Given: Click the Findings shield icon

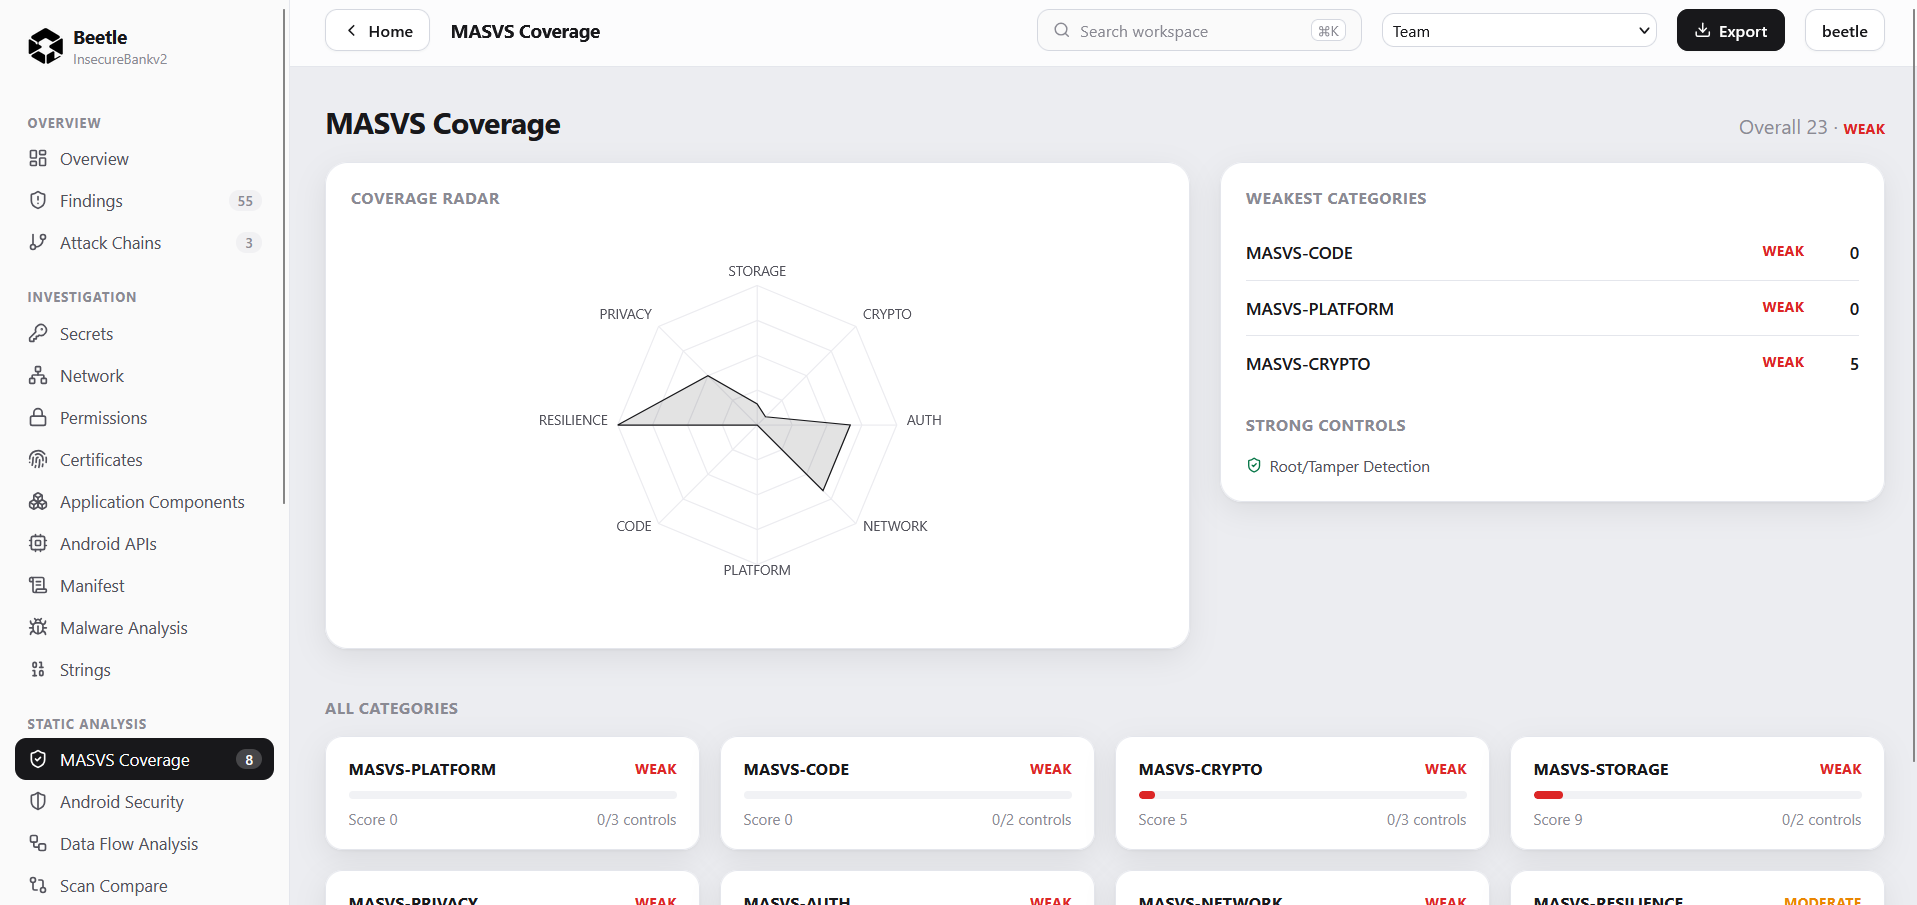Looking at the screenshot, I should point(38,200).
